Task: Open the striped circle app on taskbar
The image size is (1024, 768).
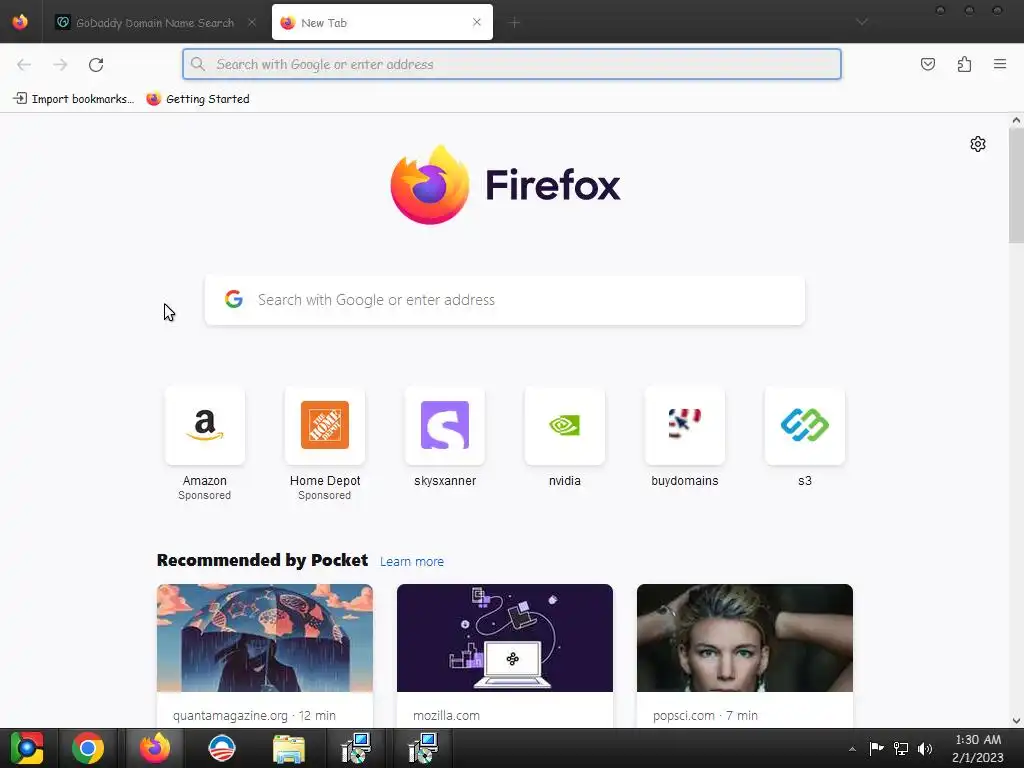Action: (221, 748)
